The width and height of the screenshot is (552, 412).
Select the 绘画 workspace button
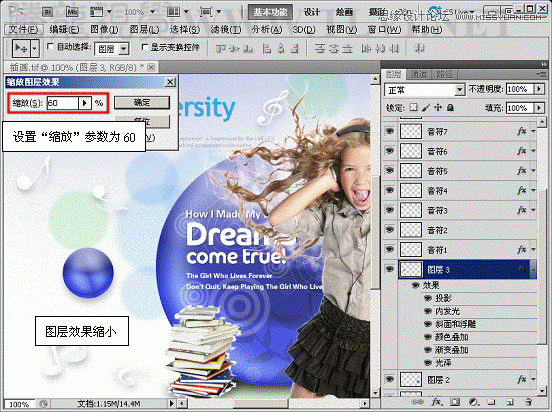[344, 12]
